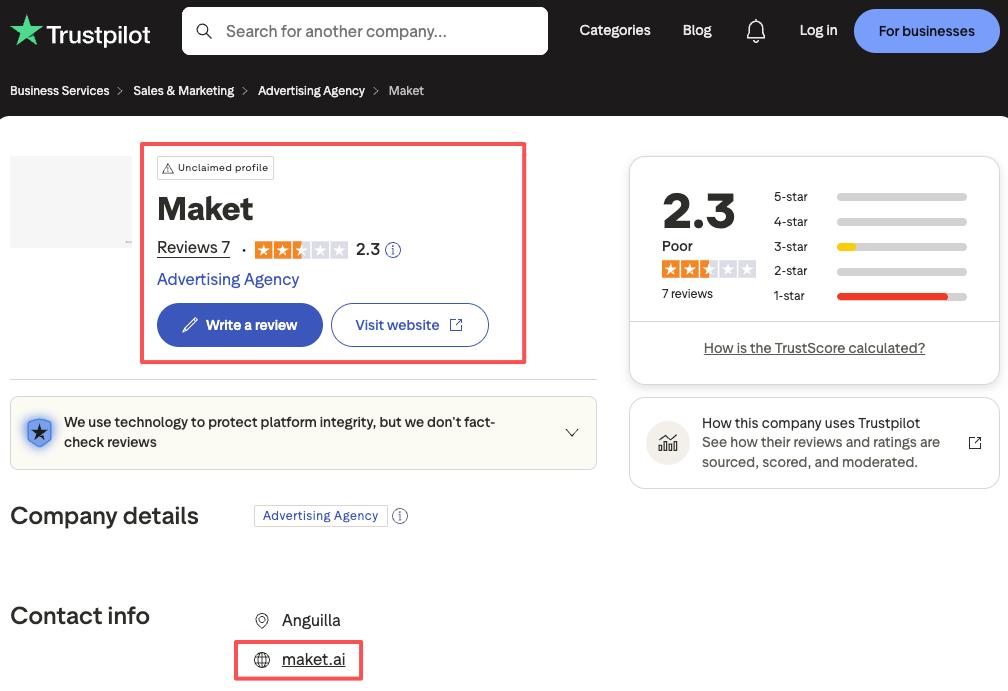Click Log in
This screenshot has height=691, width=1008.
point(818,30)
